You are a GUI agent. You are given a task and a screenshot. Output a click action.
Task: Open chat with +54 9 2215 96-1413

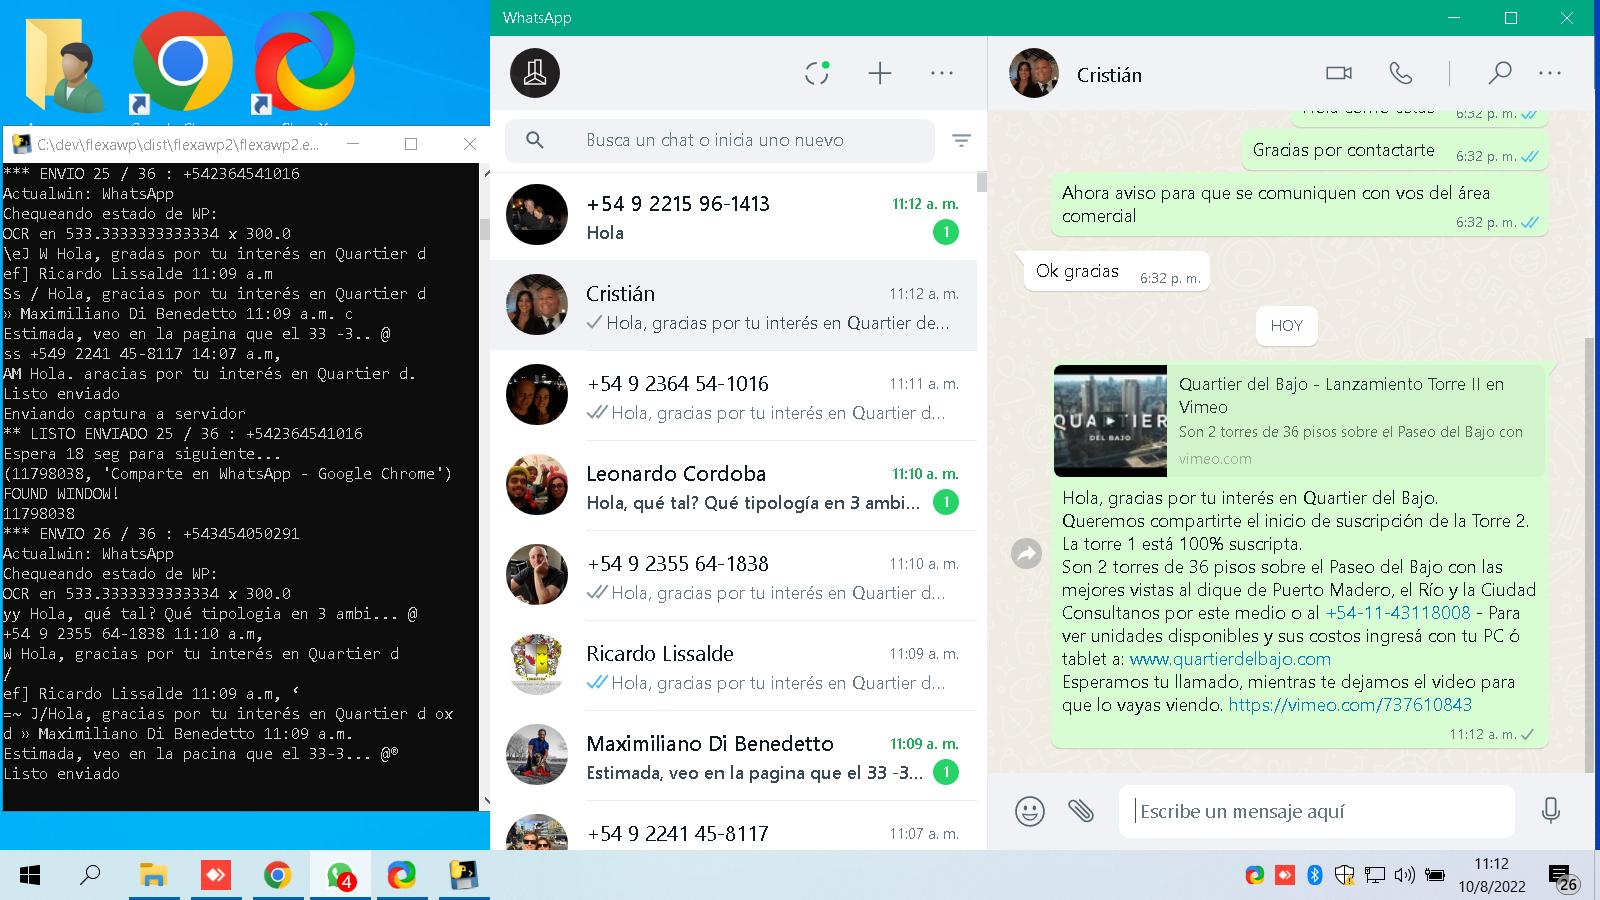click(x=733, y=216)
